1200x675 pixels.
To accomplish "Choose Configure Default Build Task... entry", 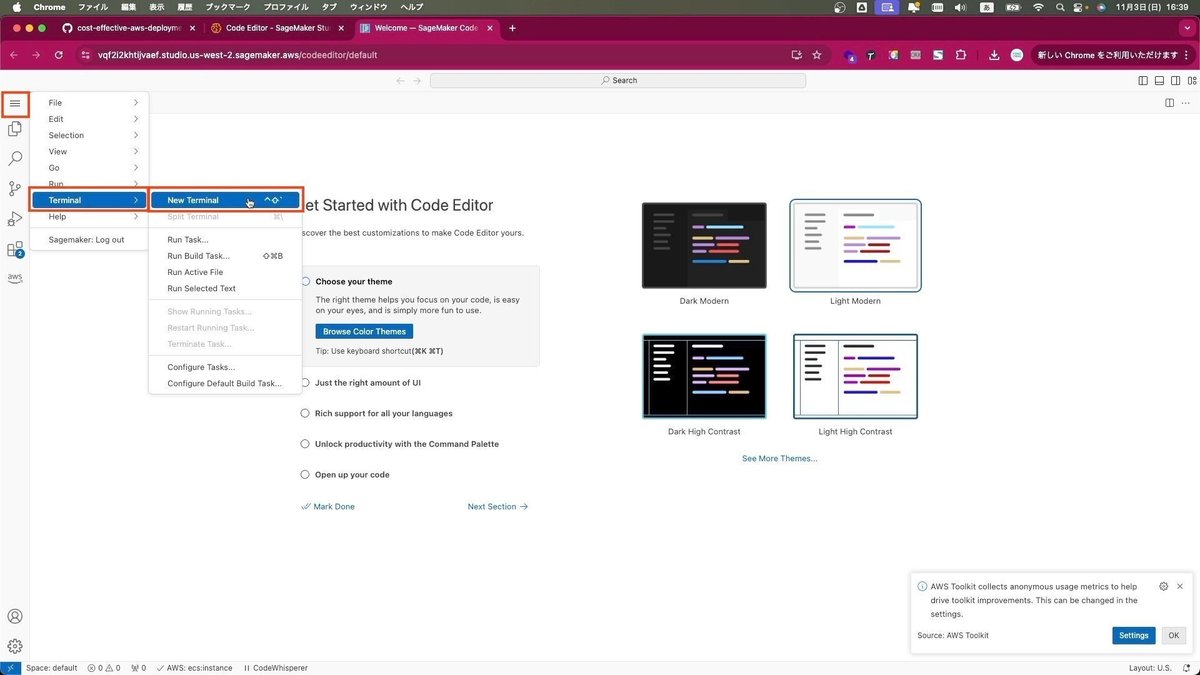I will pyautogui.click(x=225, y=383).
